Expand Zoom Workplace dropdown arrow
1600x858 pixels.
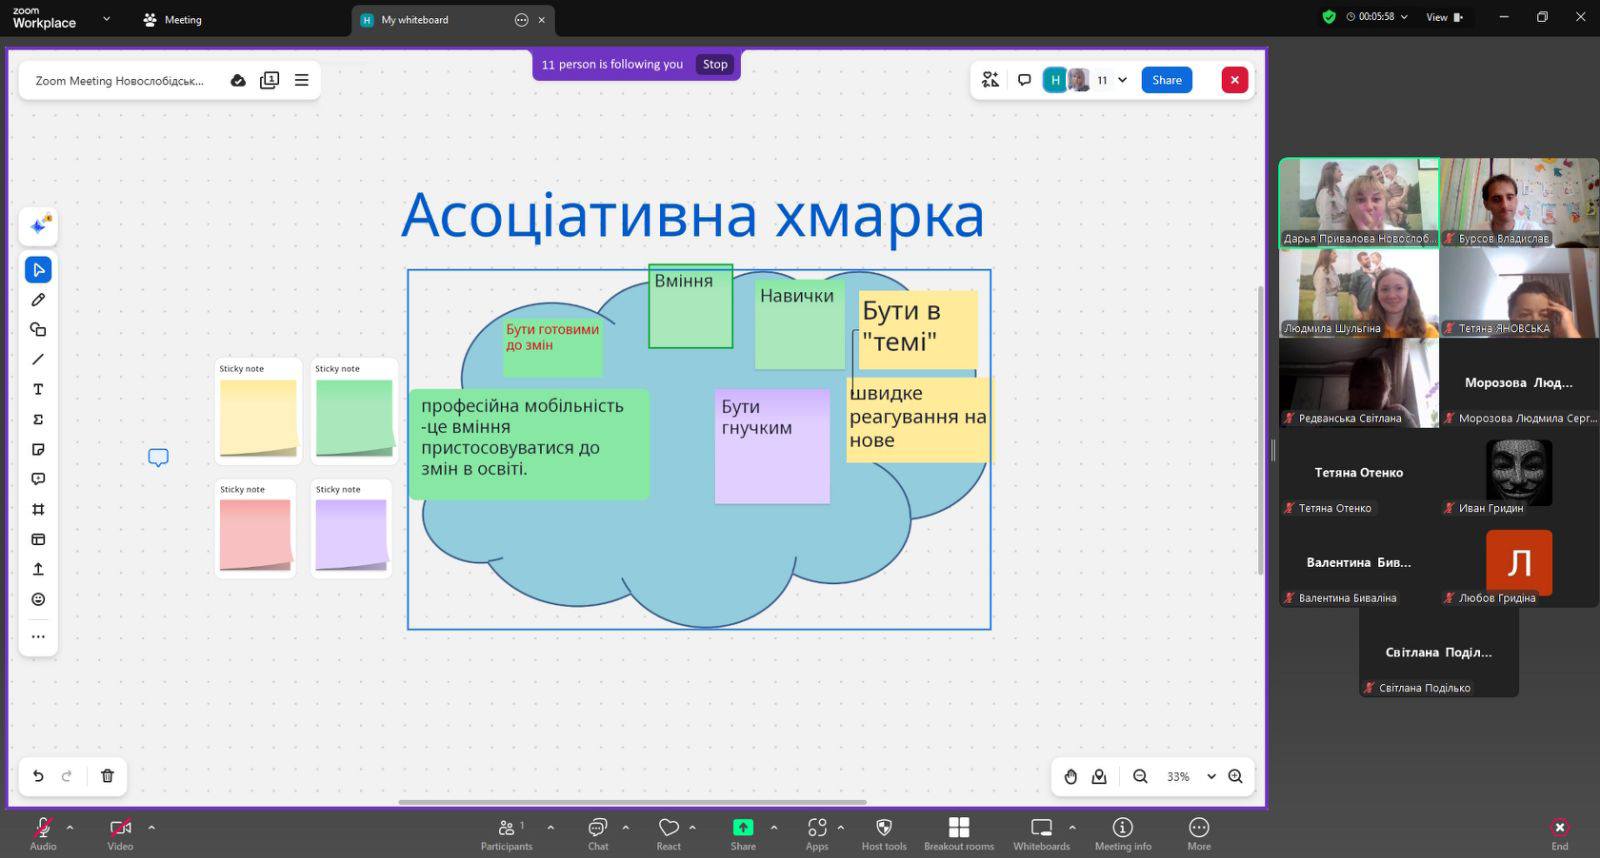[107, 19]
